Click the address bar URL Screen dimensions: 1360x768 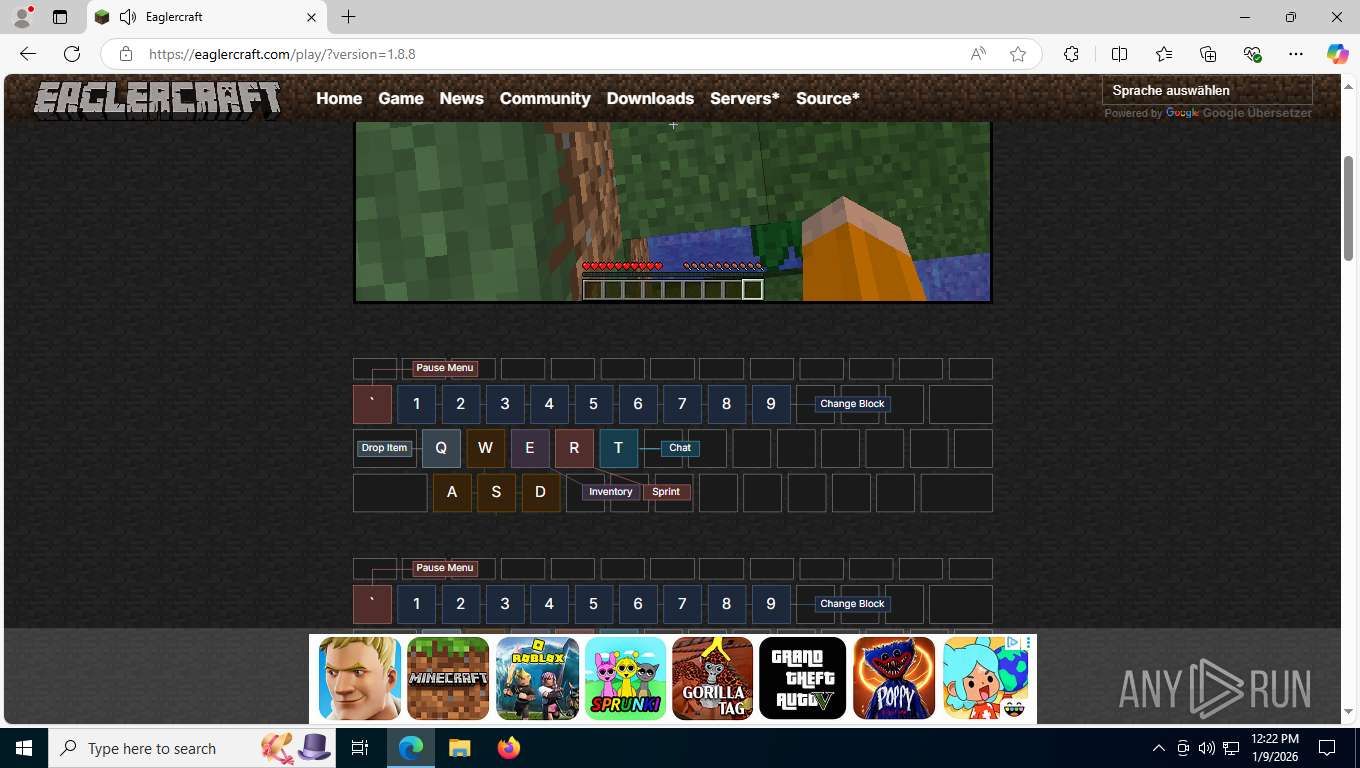click(x=282, y=54)
